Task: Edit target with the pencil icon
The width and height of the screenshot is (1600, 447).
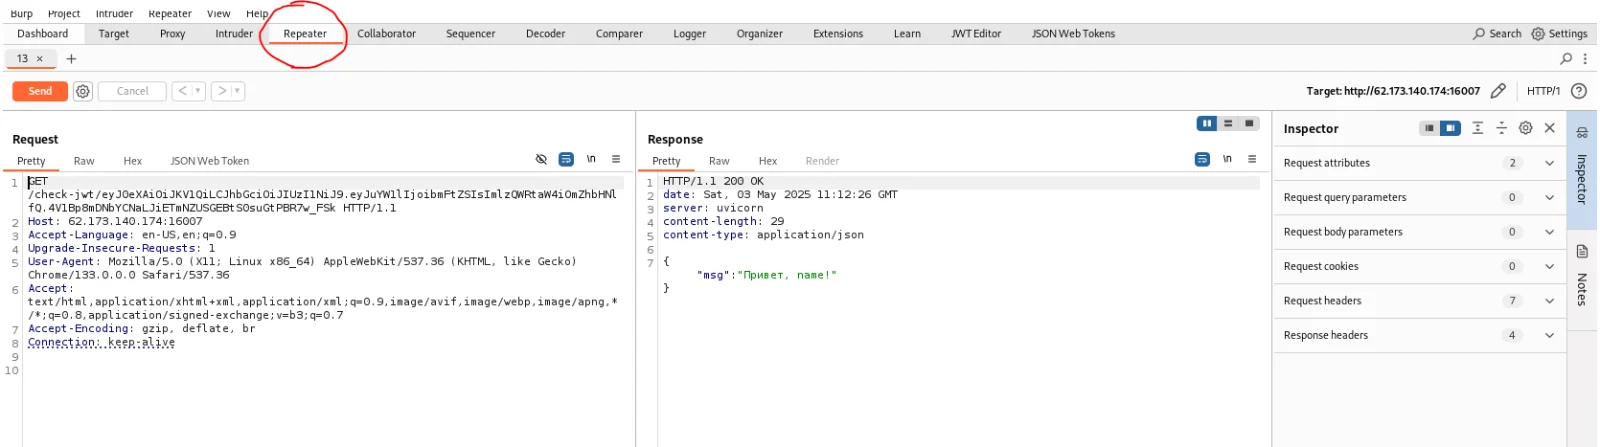Action: click(x=1498, y=91)
